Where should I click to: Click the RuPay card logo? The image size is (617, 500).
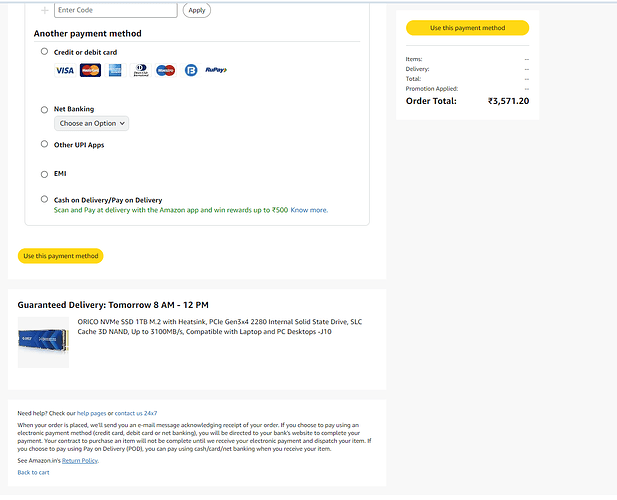tap(216, 70)
